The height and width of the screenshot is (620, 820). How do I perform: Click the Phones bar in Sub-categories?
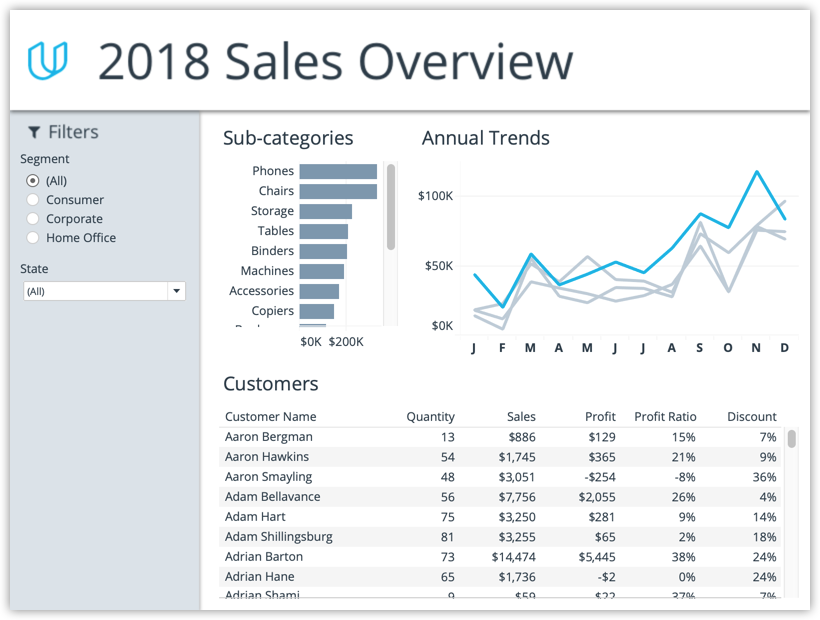pyautogui.click(x=337, y=171)
